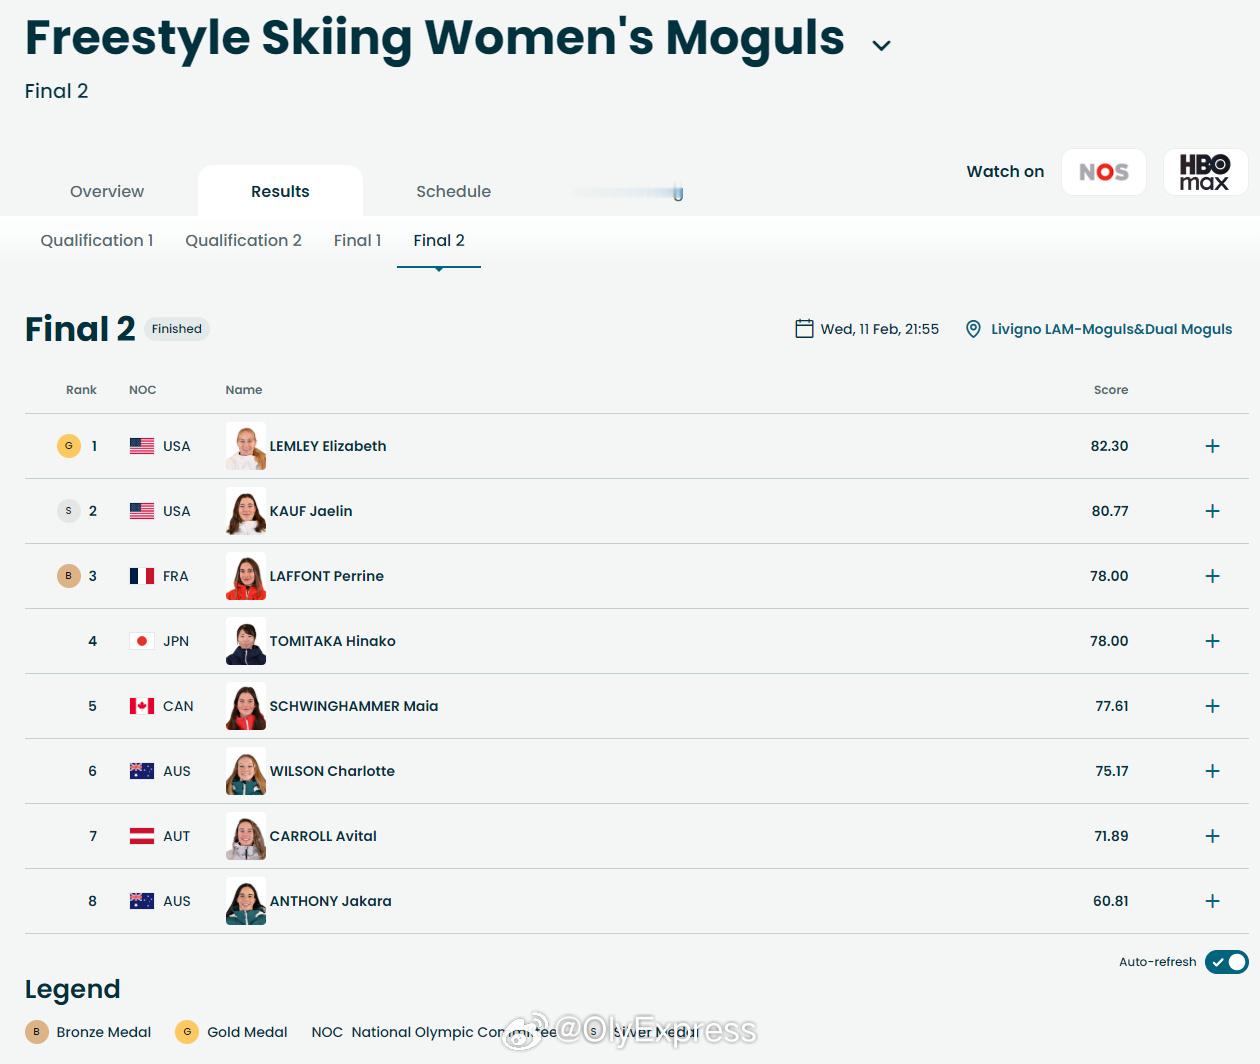Open Livigno LAM-Moguls&Dual Moguls venue link
The height and width of the screenshot is (1064, 1260).
point(1111,329)
